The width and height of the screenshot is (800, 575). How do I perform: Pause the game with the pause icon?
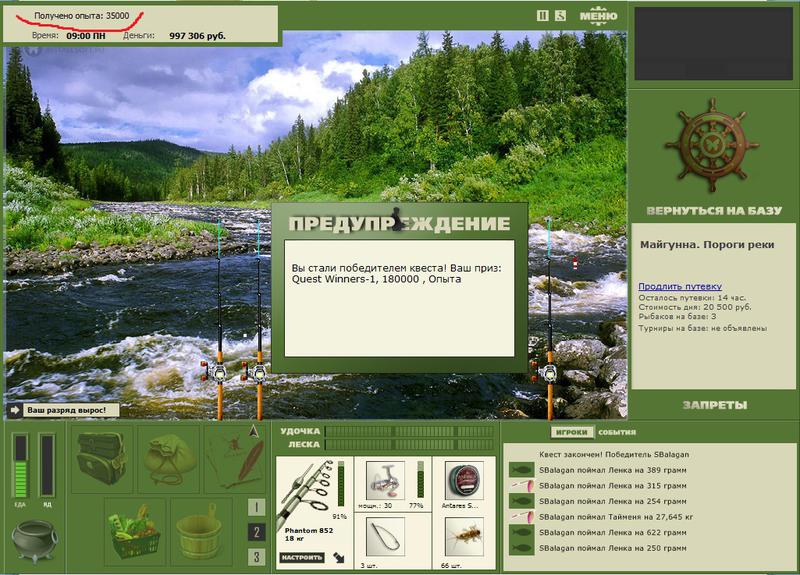click(x=542, y=16)
